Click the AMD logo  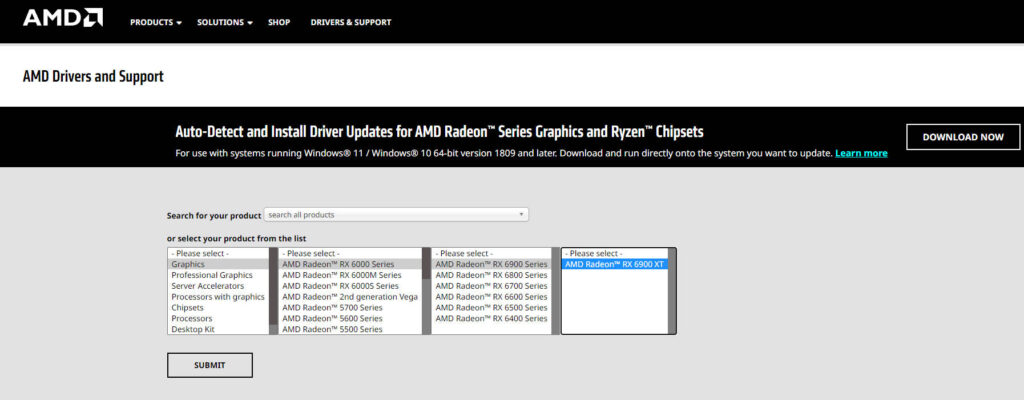coord(63,17)
